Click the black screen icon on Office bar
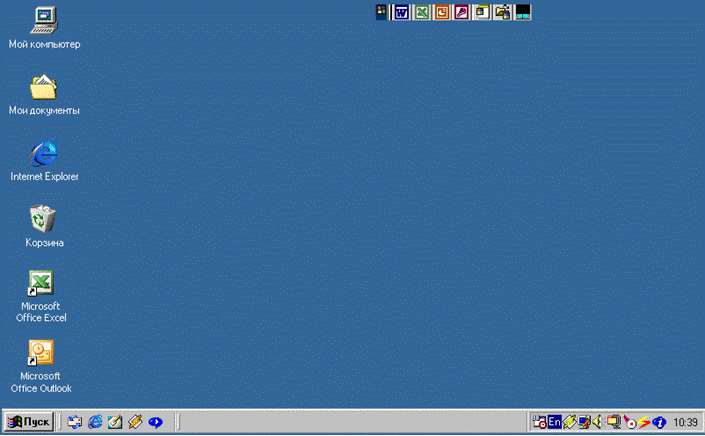705x436 pixels. click(522, 12)
